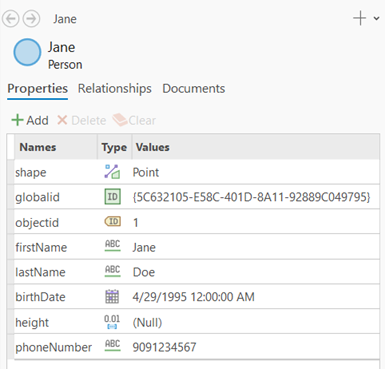This screenshot has height=369, width=385.
Task: Select the shape property name
Action: [31, 173]
